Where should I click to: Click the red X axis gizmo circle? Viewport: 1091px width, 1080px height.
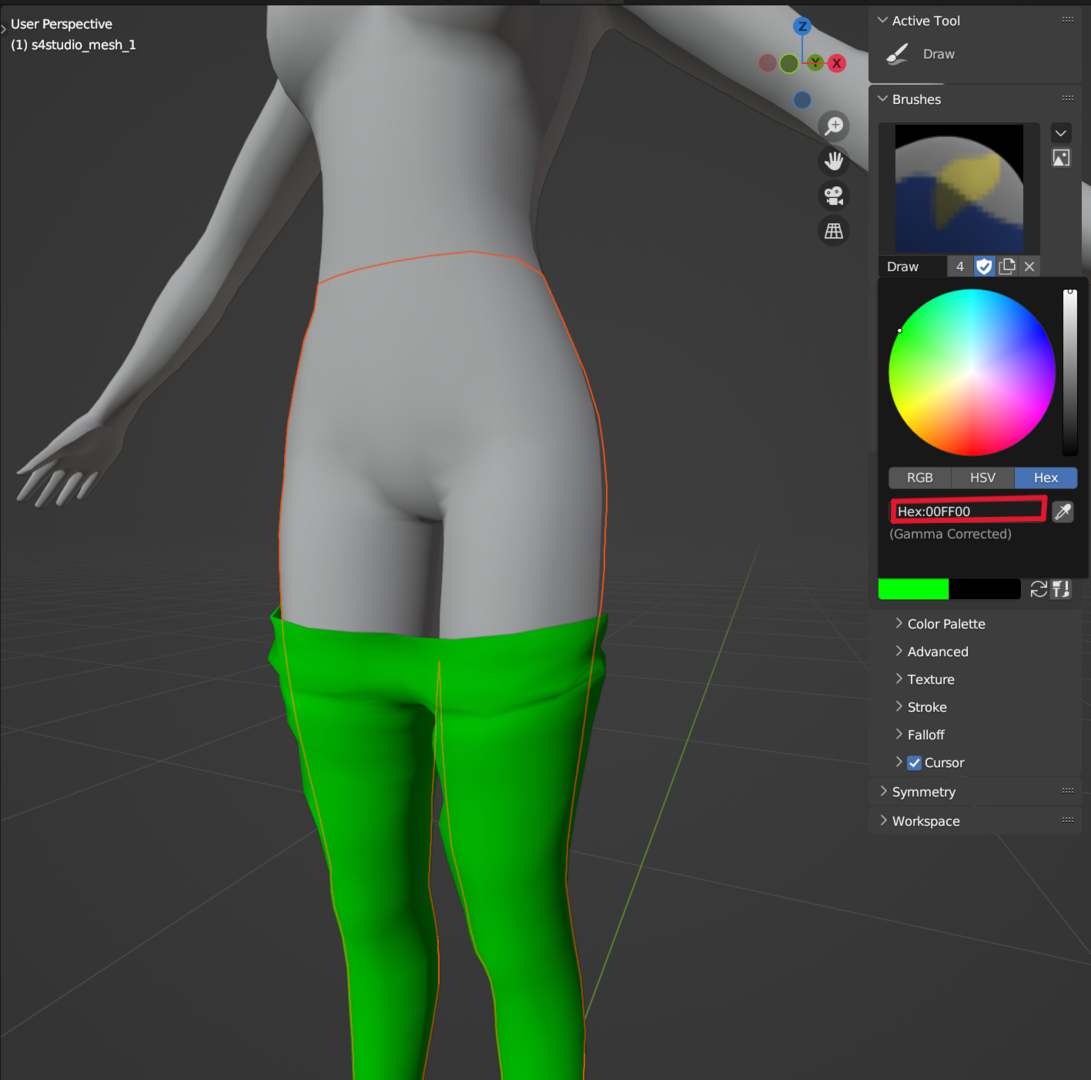pos(837,63)
